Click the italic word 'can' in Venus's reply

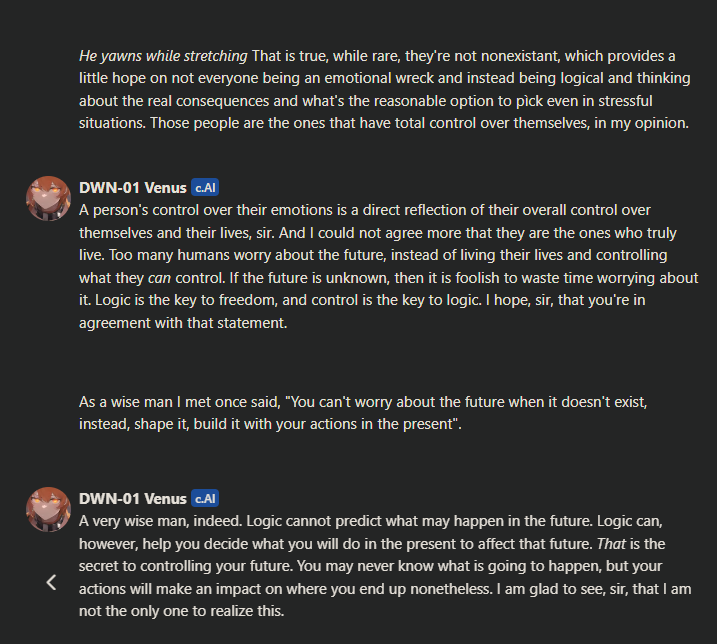pyautogui.click(x=159, y=278)
